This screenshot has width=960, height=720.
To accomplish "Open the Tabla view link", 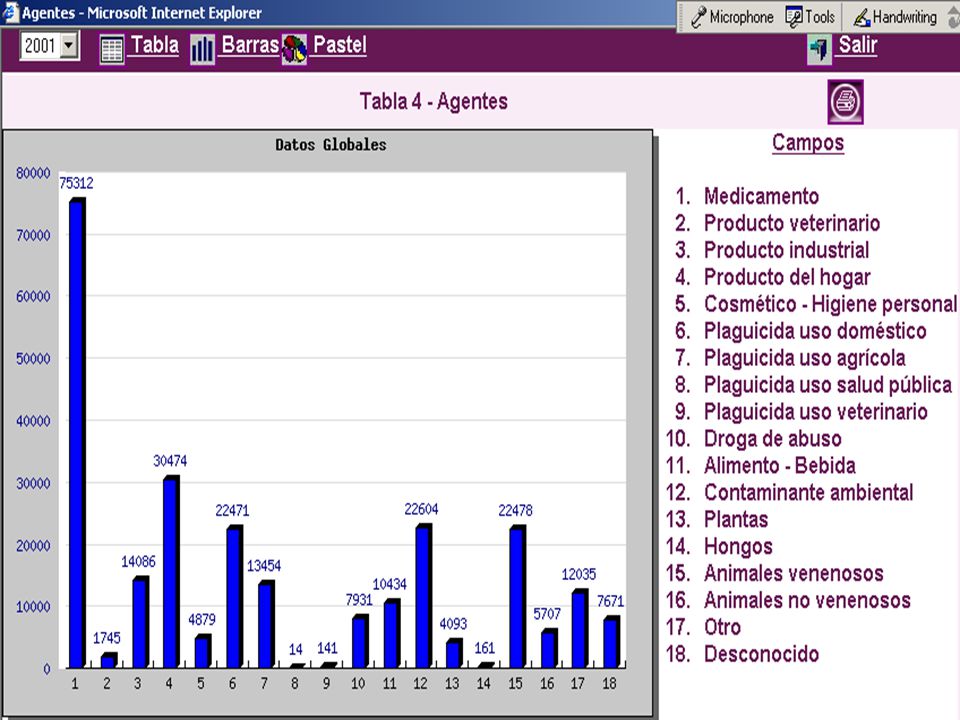I will pyautogui.click(x=155, y=45).
